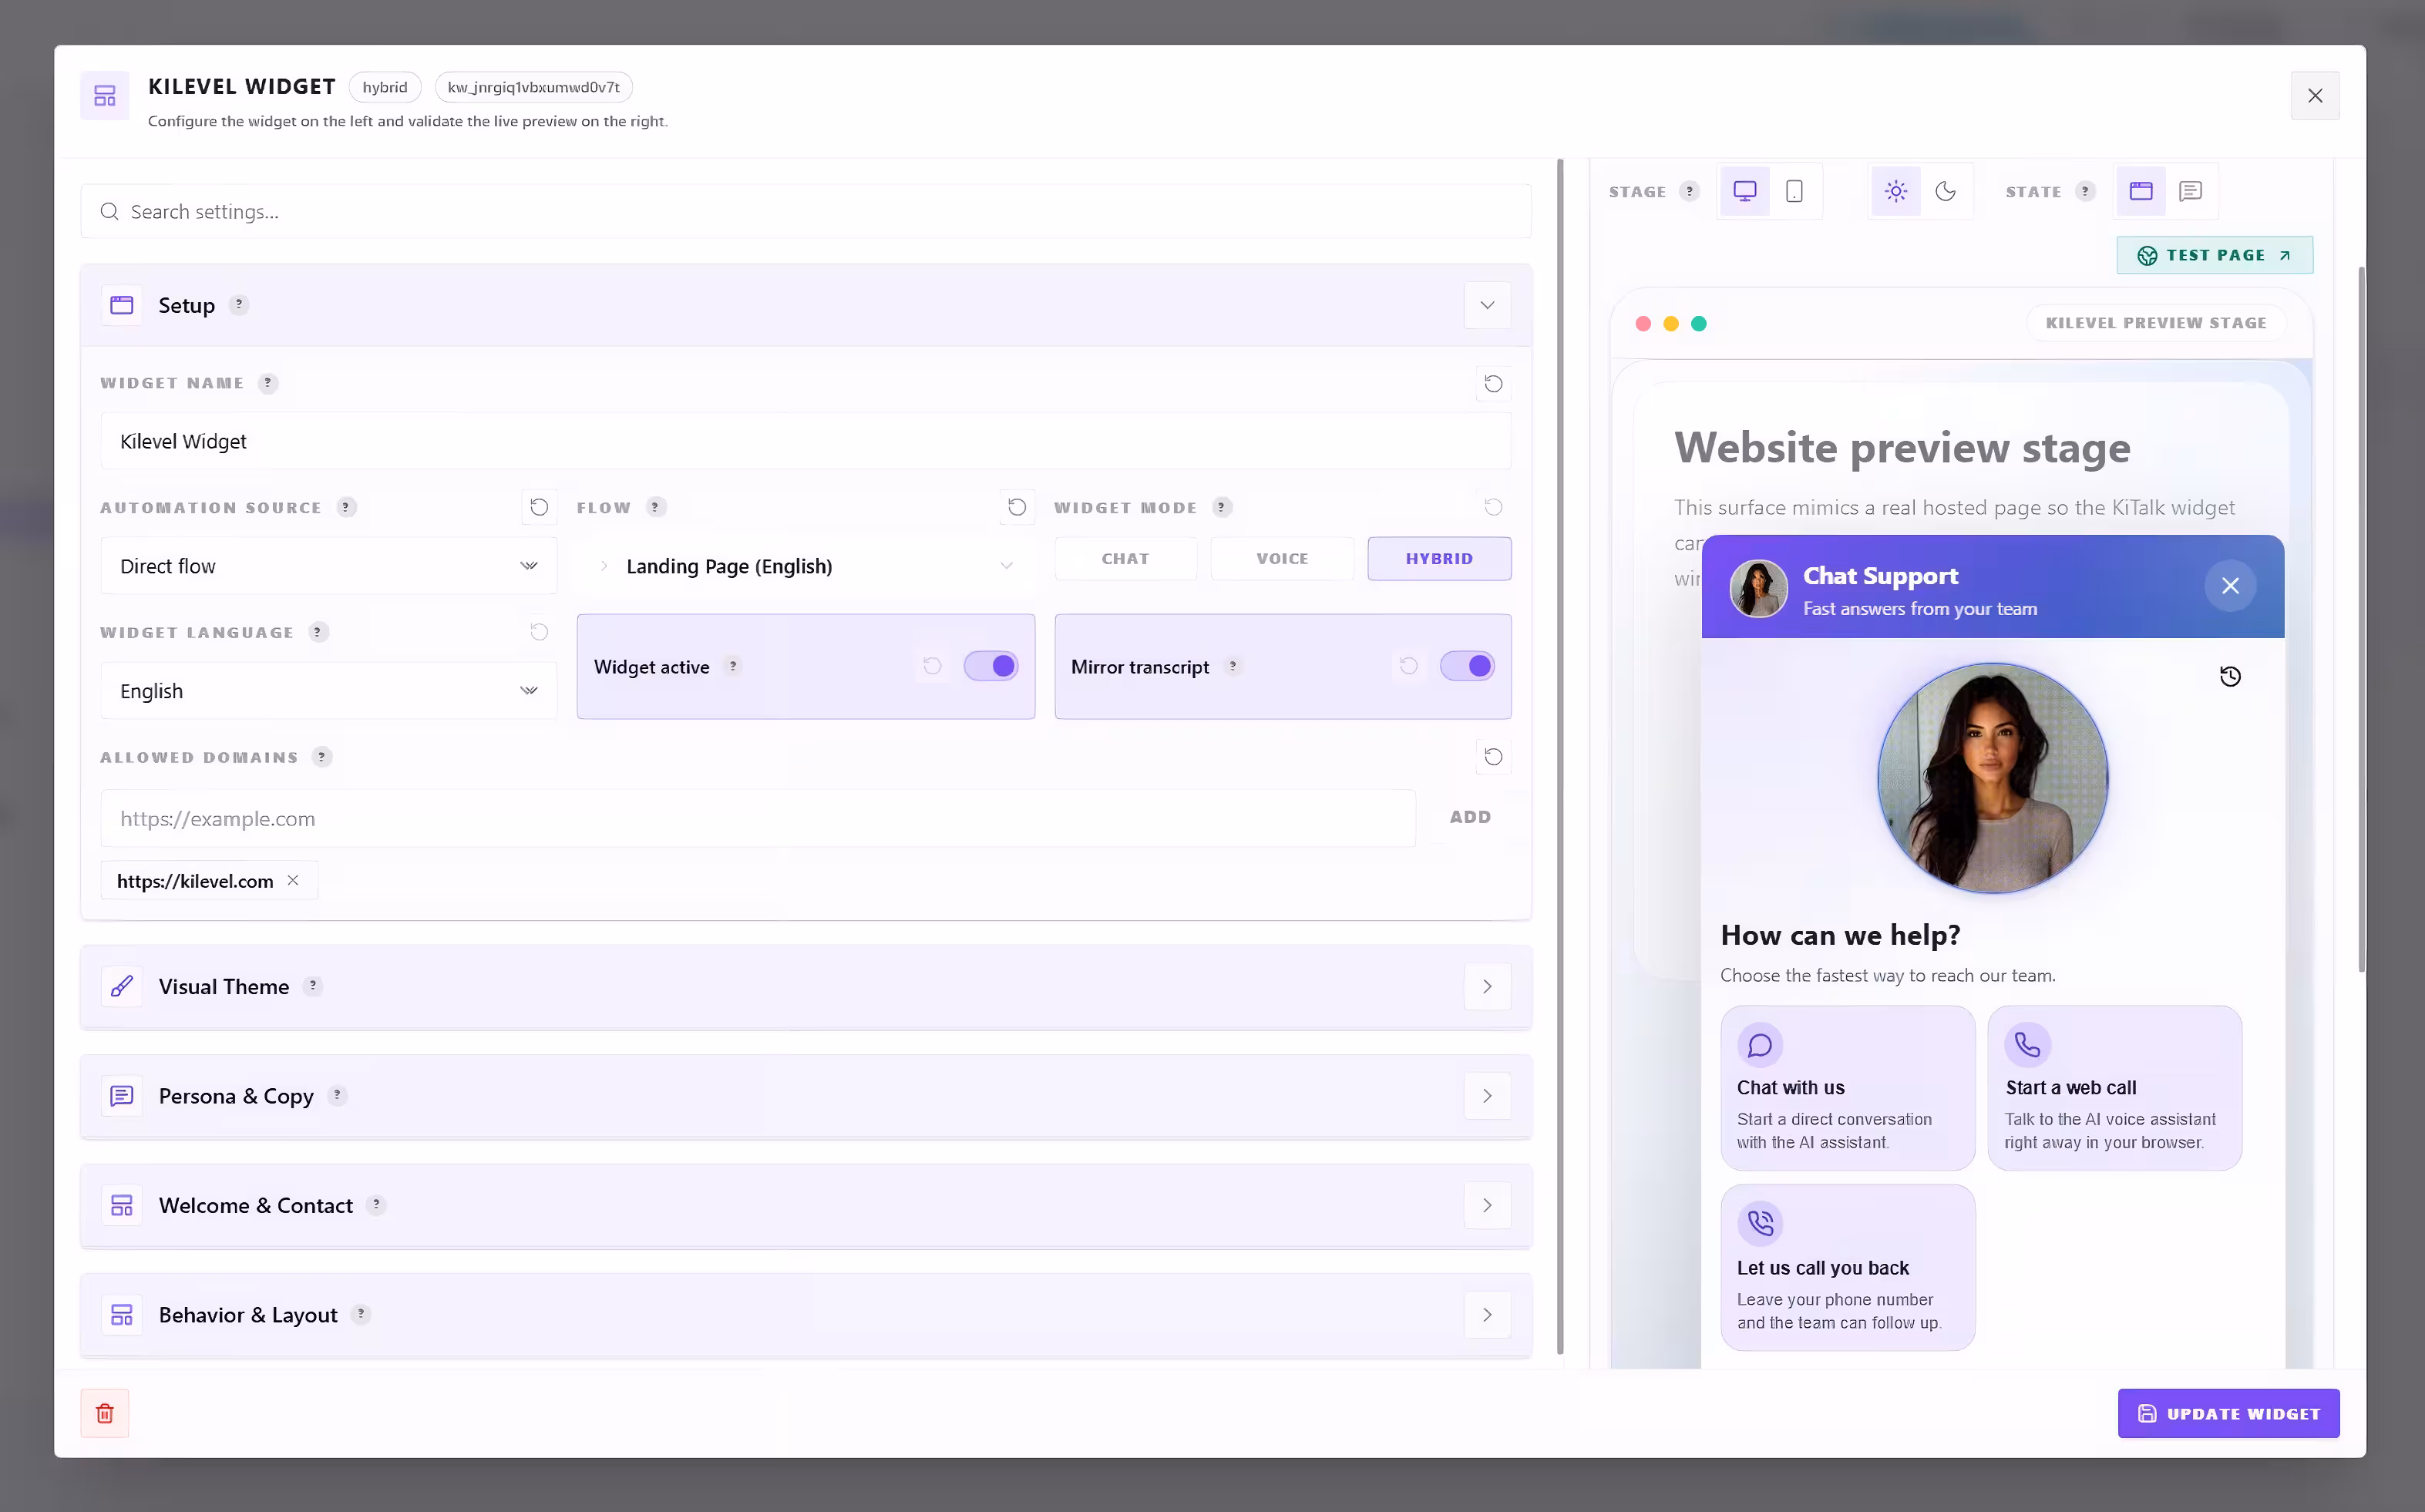Viewport: 2425px width, 1512px height.
Task: Delete widget with the trash icon
Action: (105, 1413)
